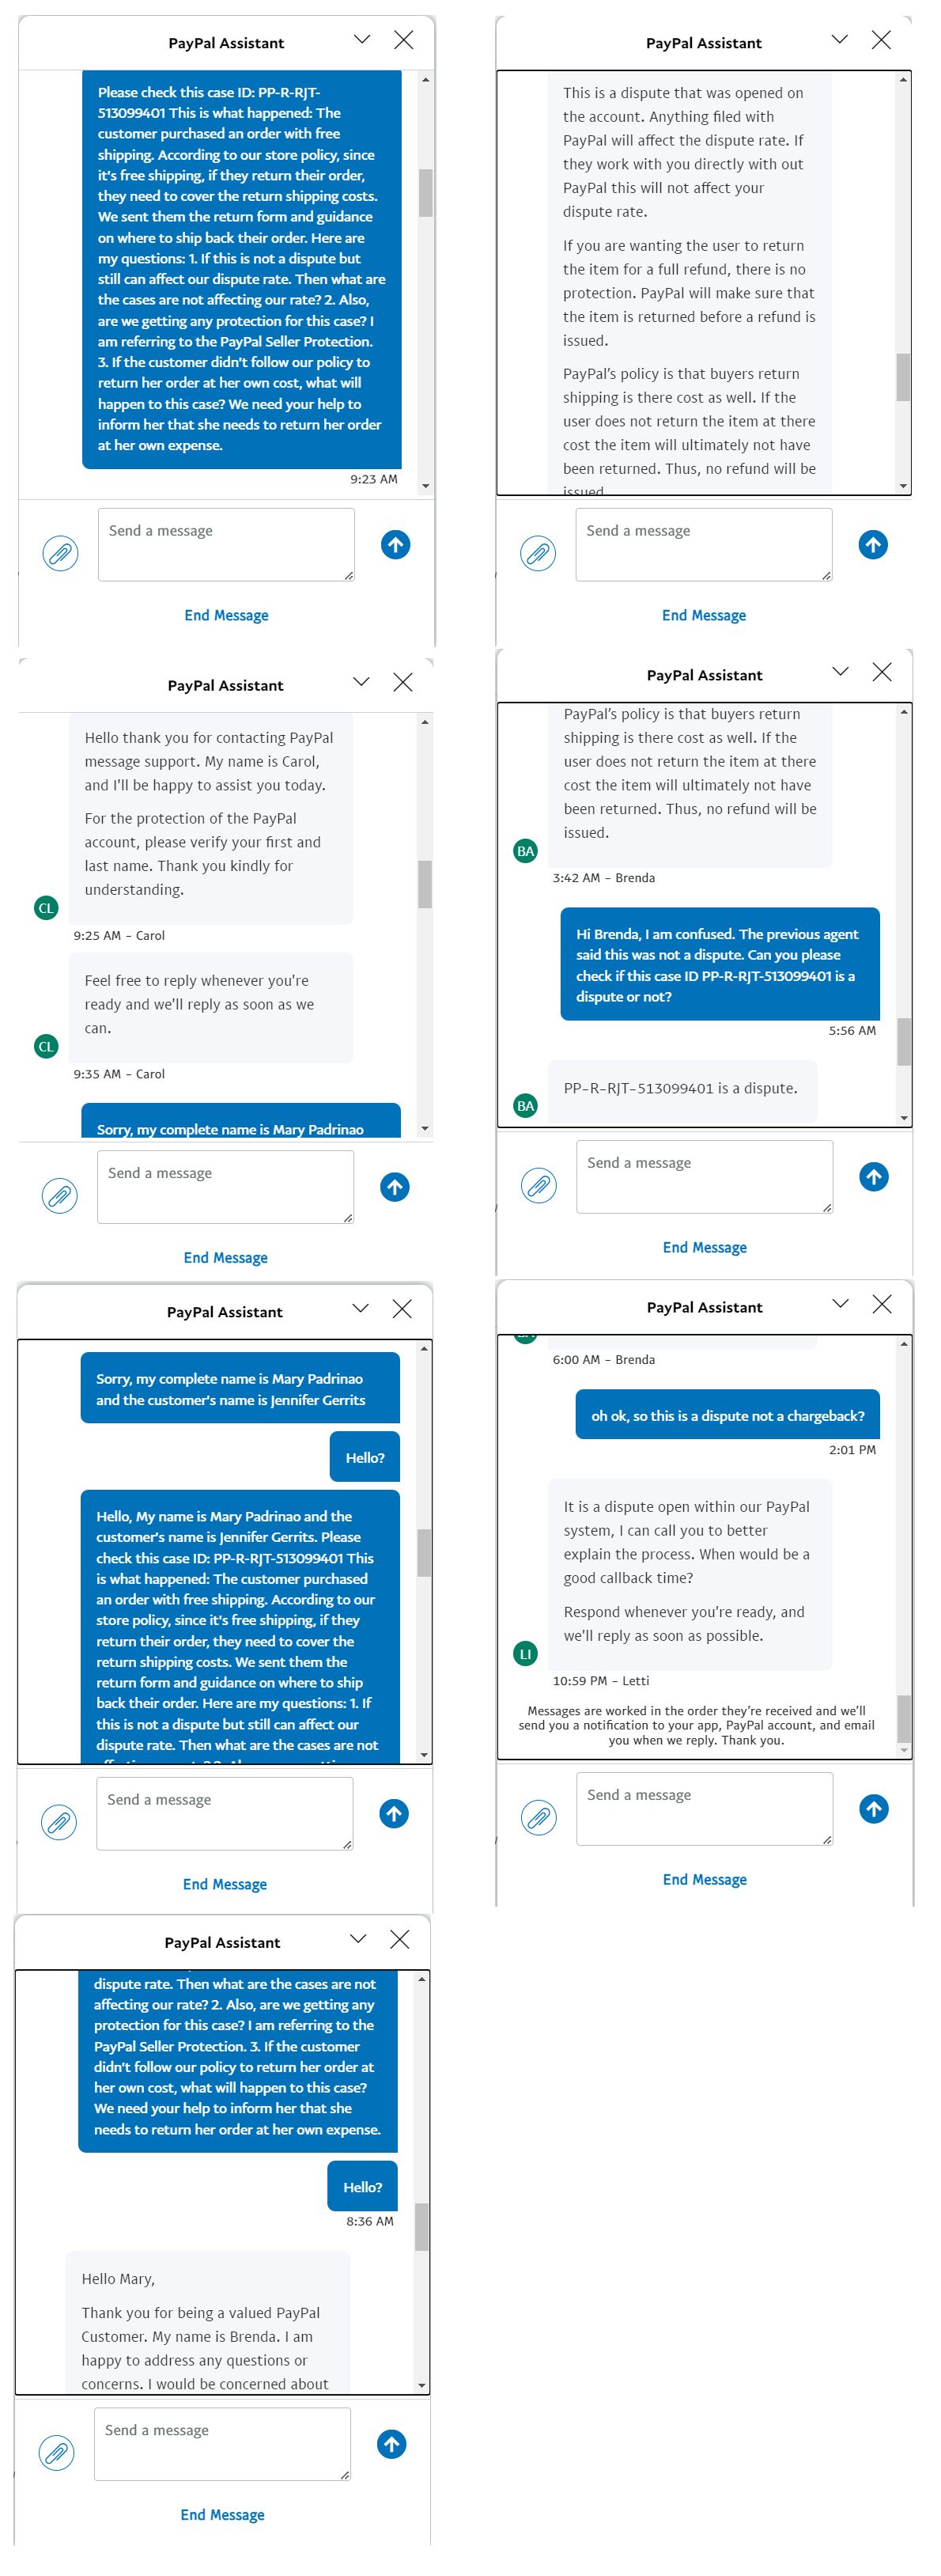The image size is (941, 2576).
Task: Close the chat window showing Carol's greeting
Action: (403, 682)
